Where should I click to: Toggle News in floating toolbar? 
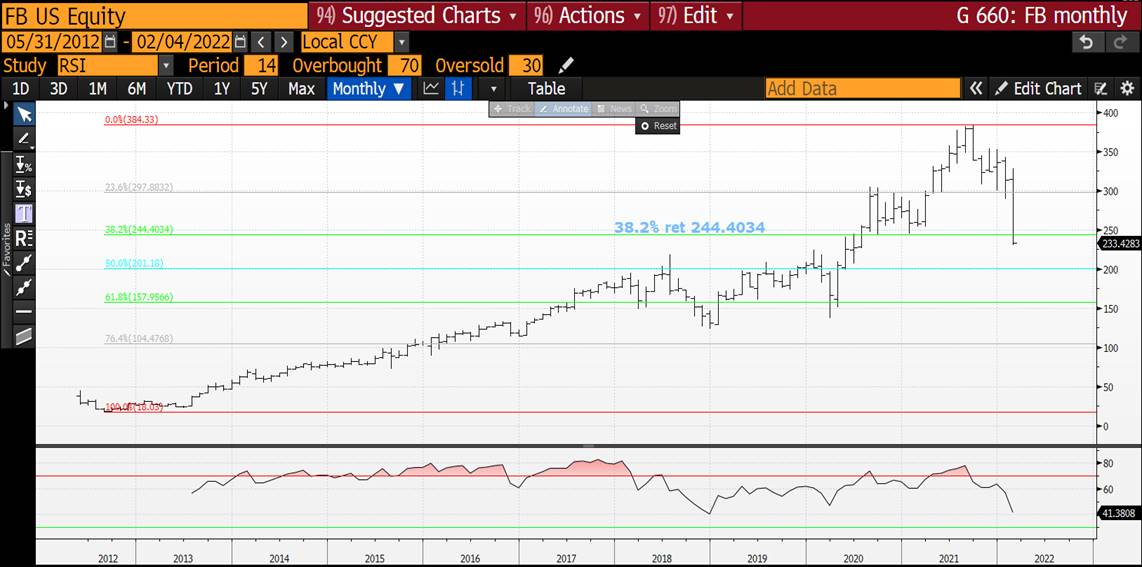pyautogui.click(x=613, y=108)
